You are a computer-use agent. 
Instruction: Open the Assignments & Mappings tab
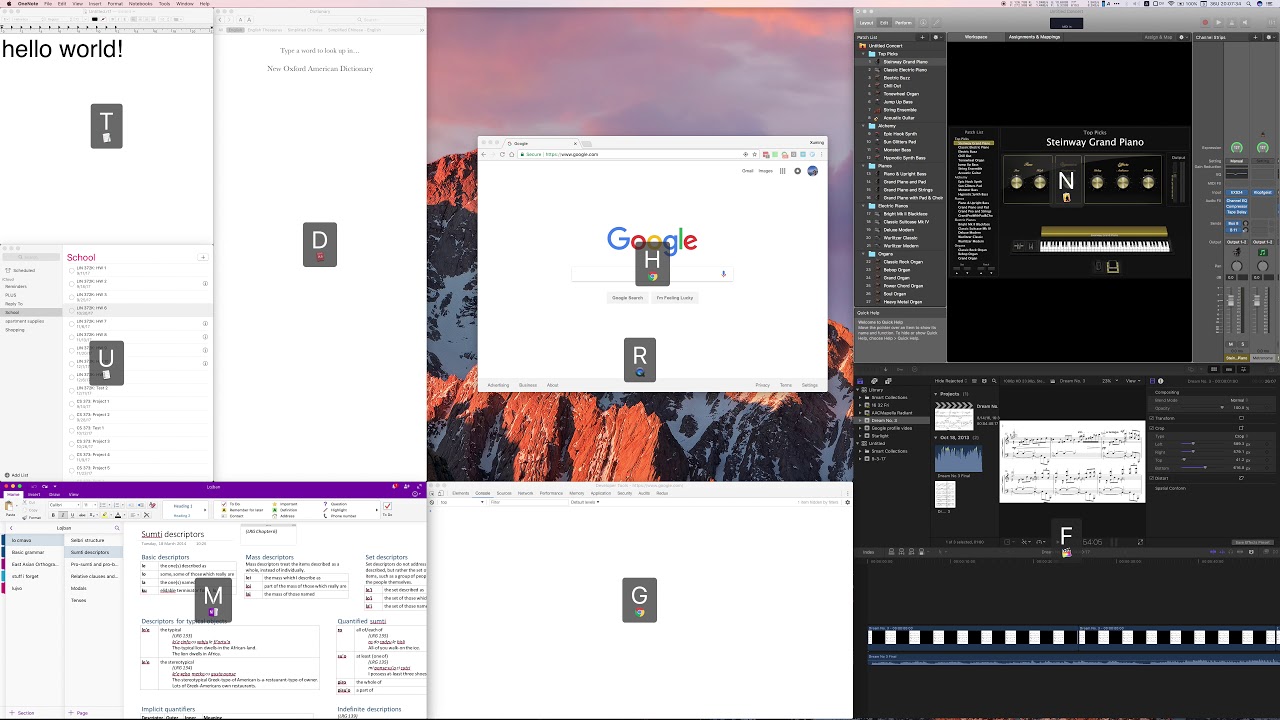(1034, 37)
